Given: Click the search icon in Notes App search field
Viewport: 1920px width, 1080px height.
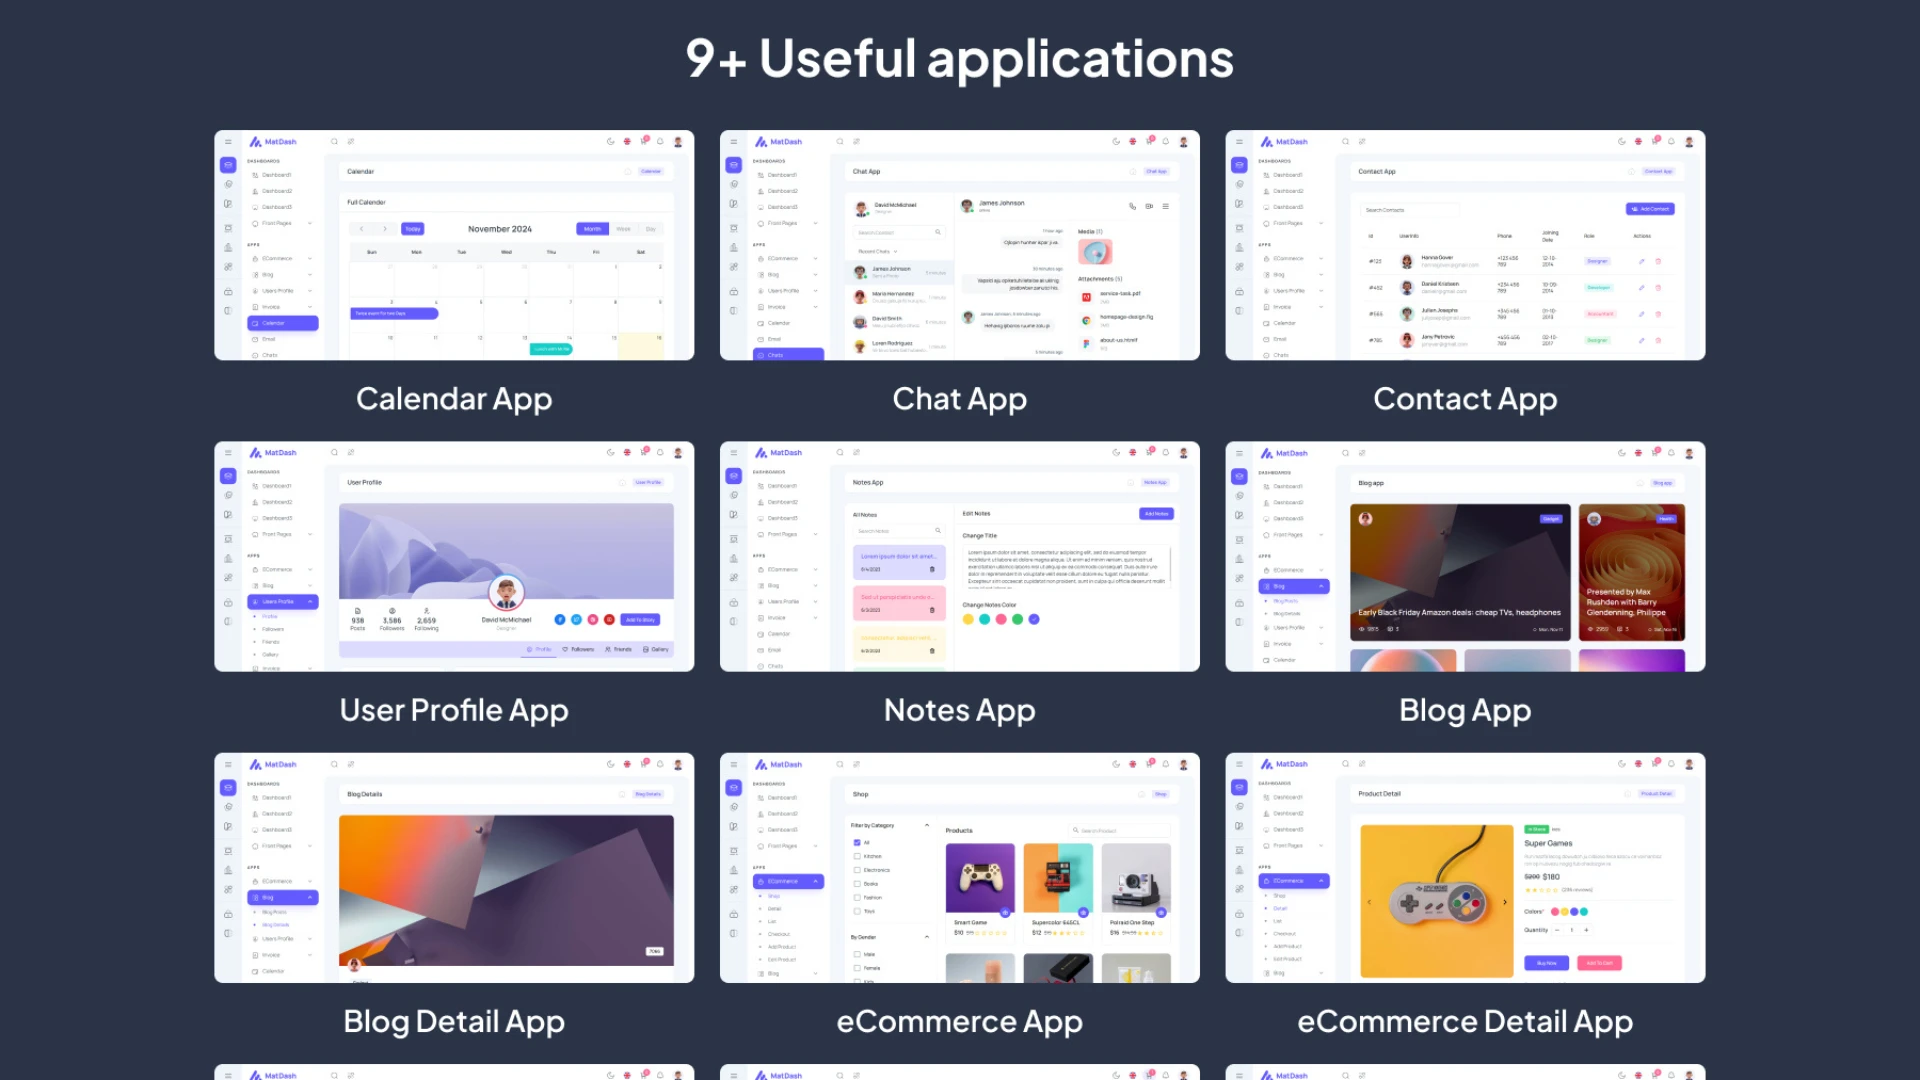Looking at the screenshot, I should click(x=938, y=531).
